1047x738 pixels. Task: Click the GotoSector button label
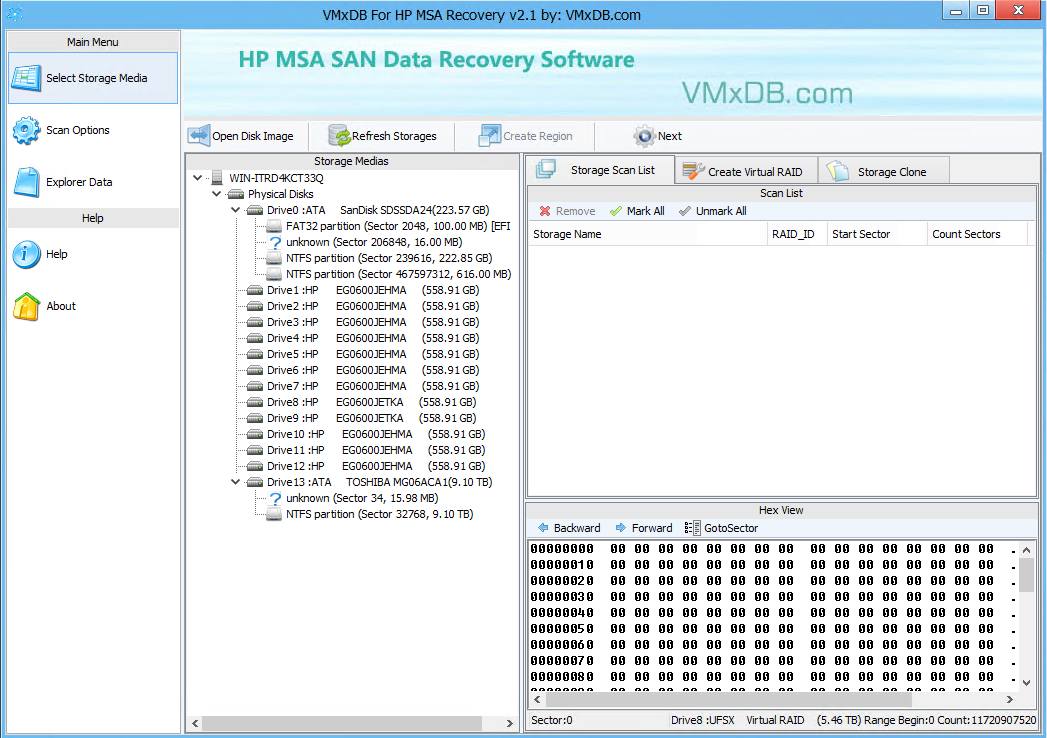(x=731, y=528)
